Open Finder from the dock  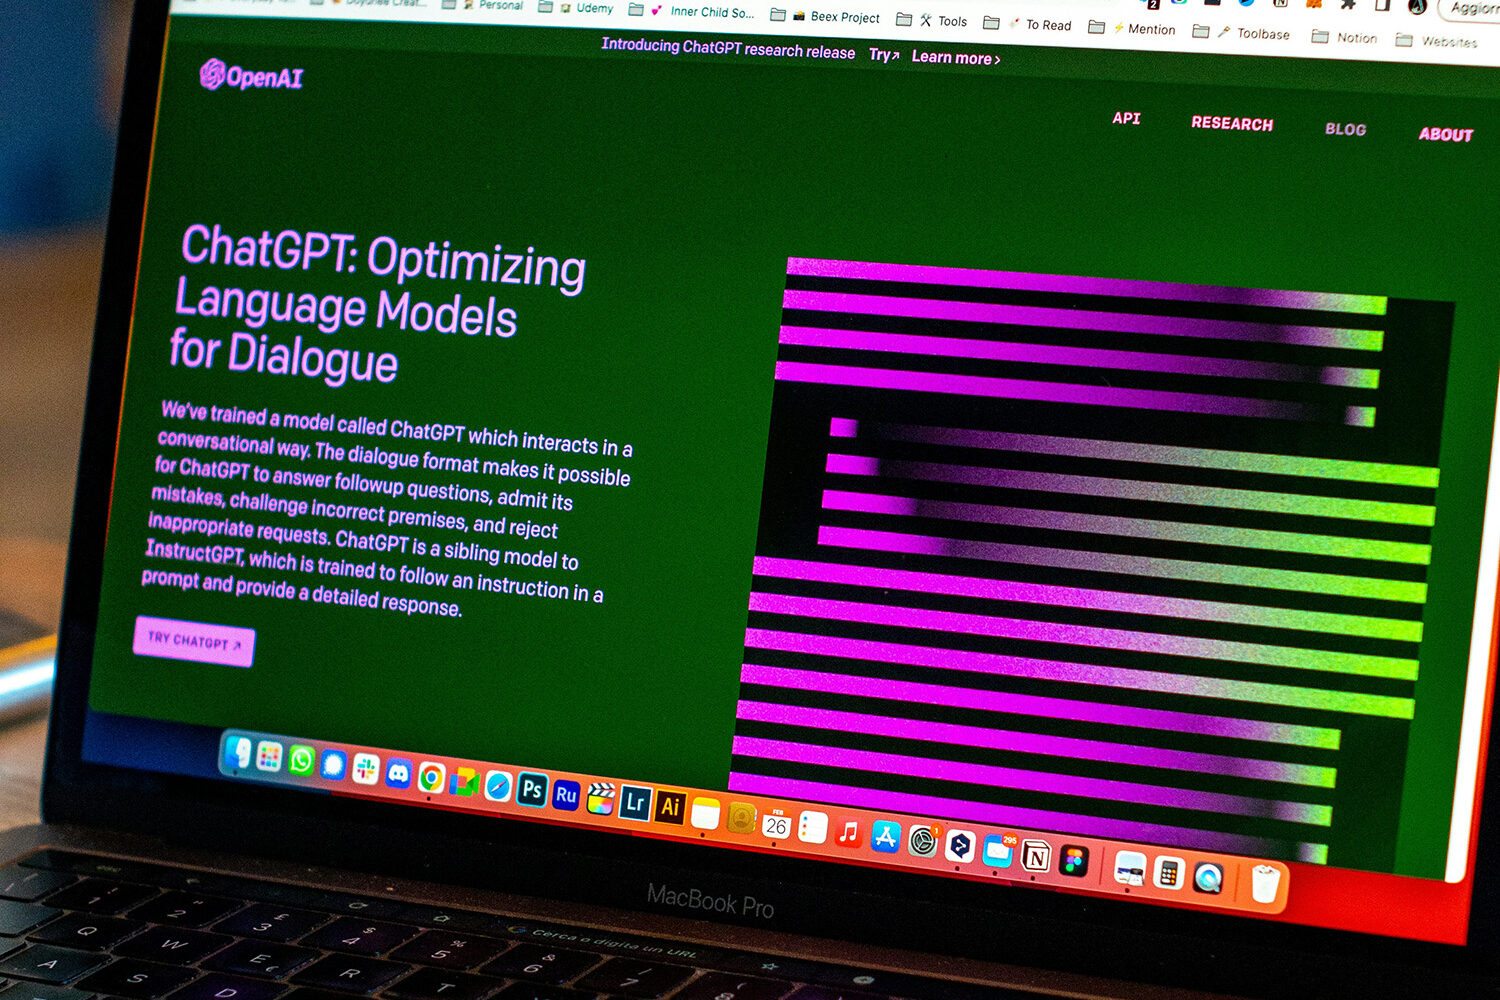point(238,753)
